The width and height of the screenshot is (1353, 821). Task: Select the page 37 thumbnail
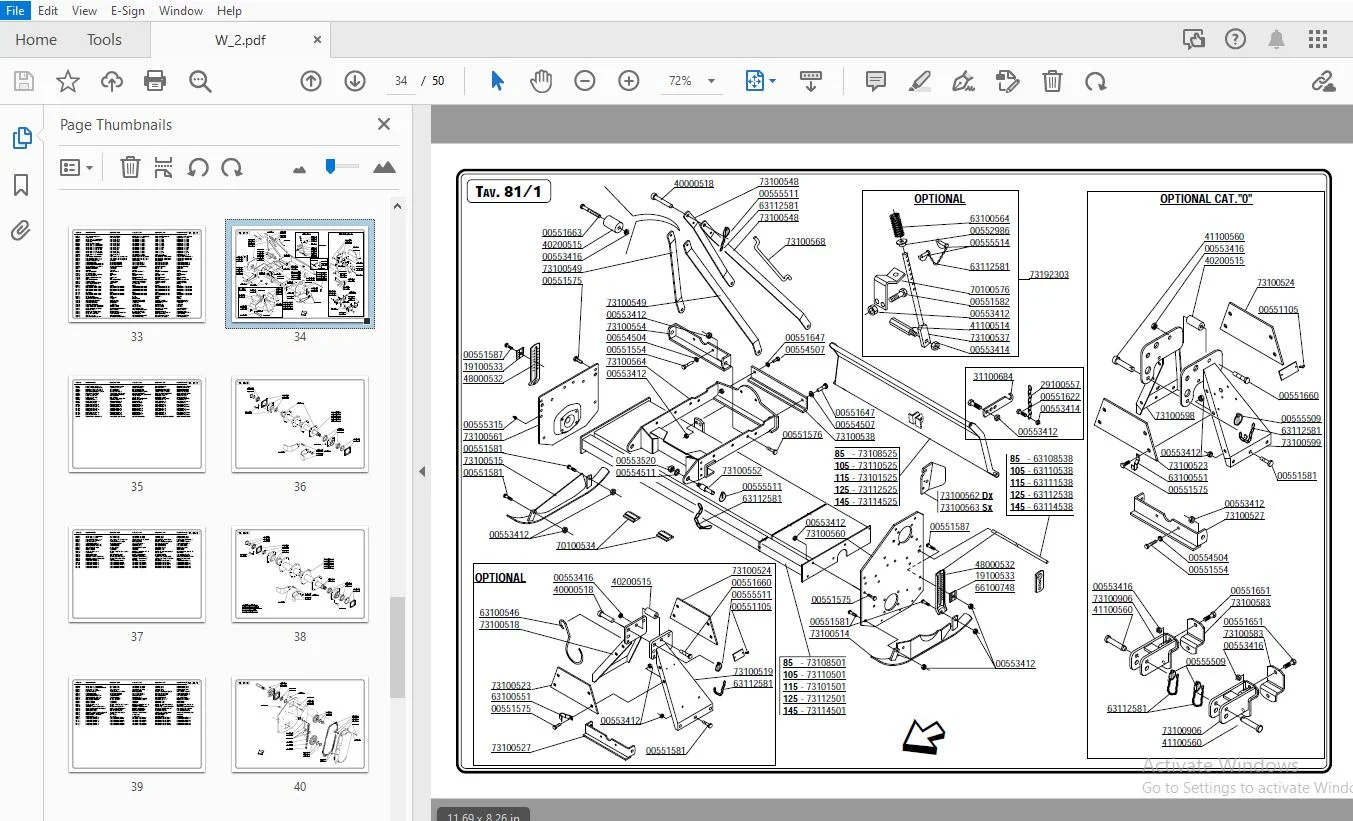coord(137,573)
